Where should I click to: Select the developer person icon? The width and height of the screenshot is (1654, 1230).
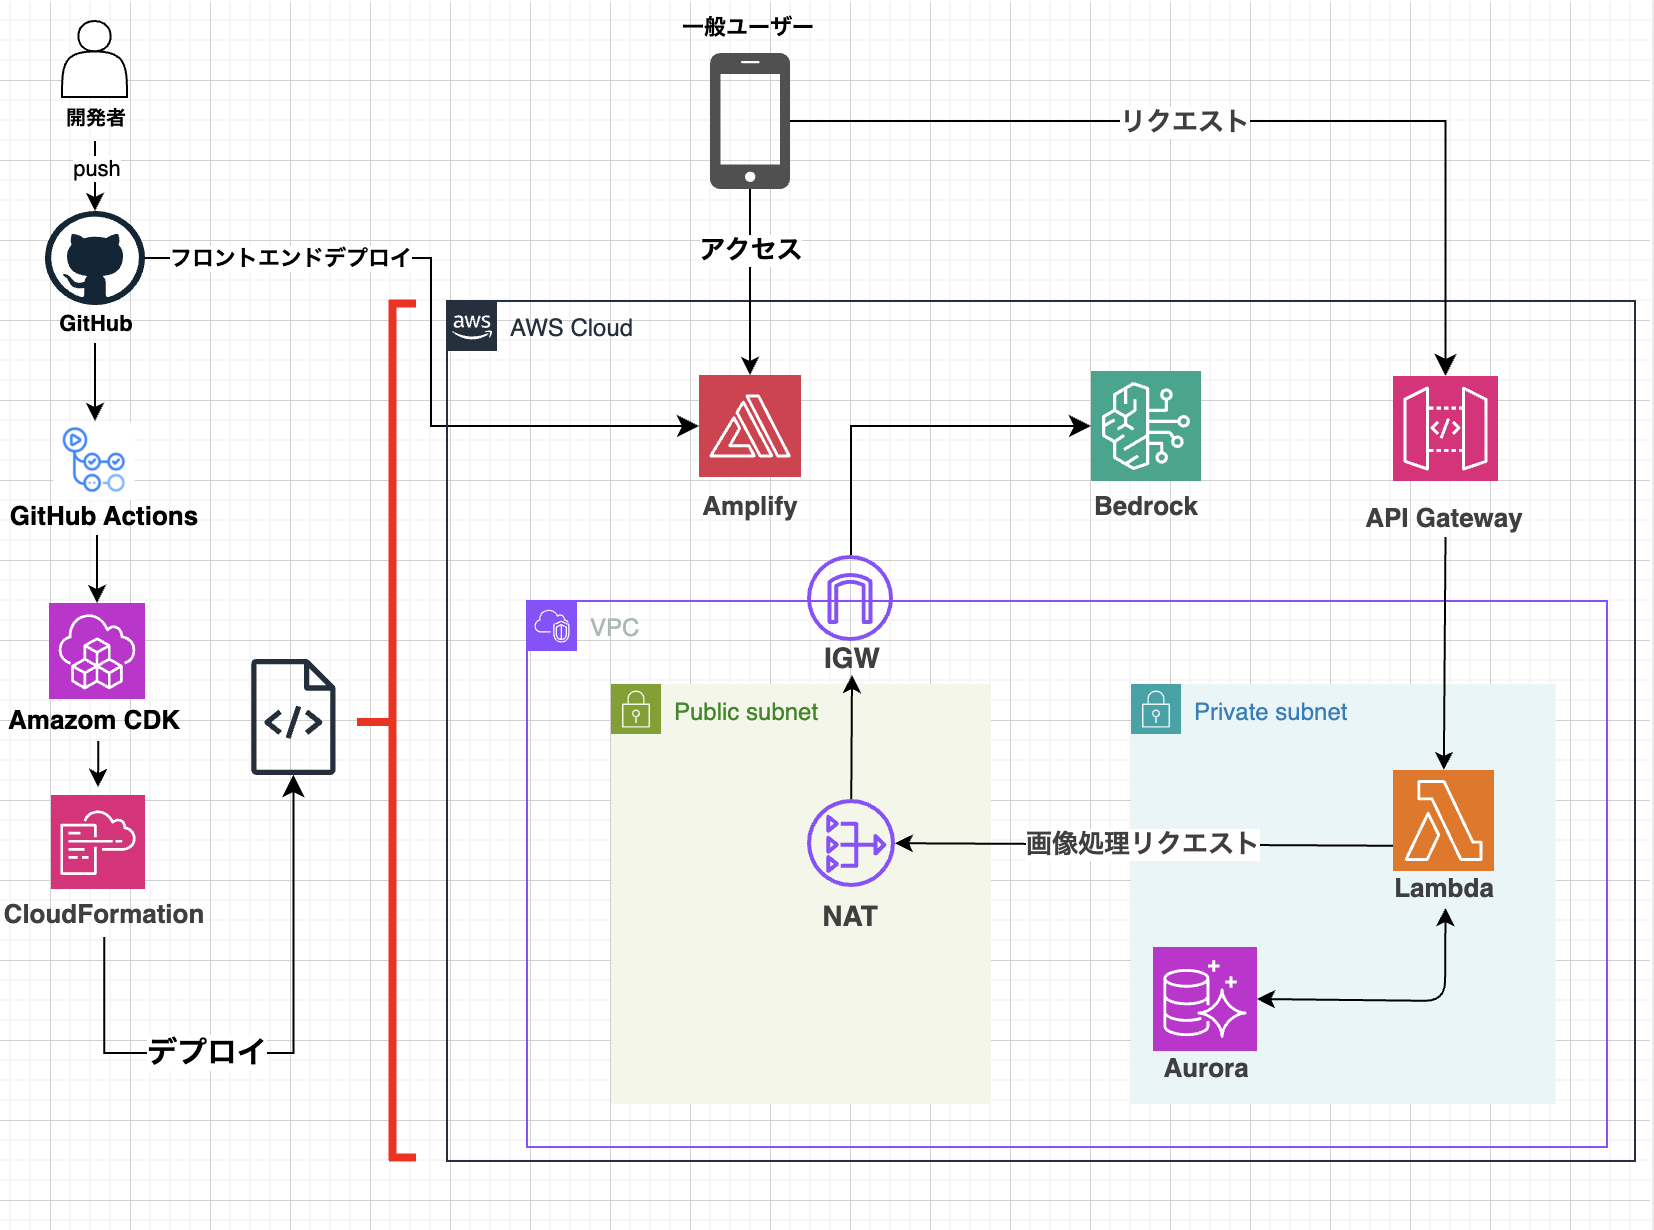(95, 60)
